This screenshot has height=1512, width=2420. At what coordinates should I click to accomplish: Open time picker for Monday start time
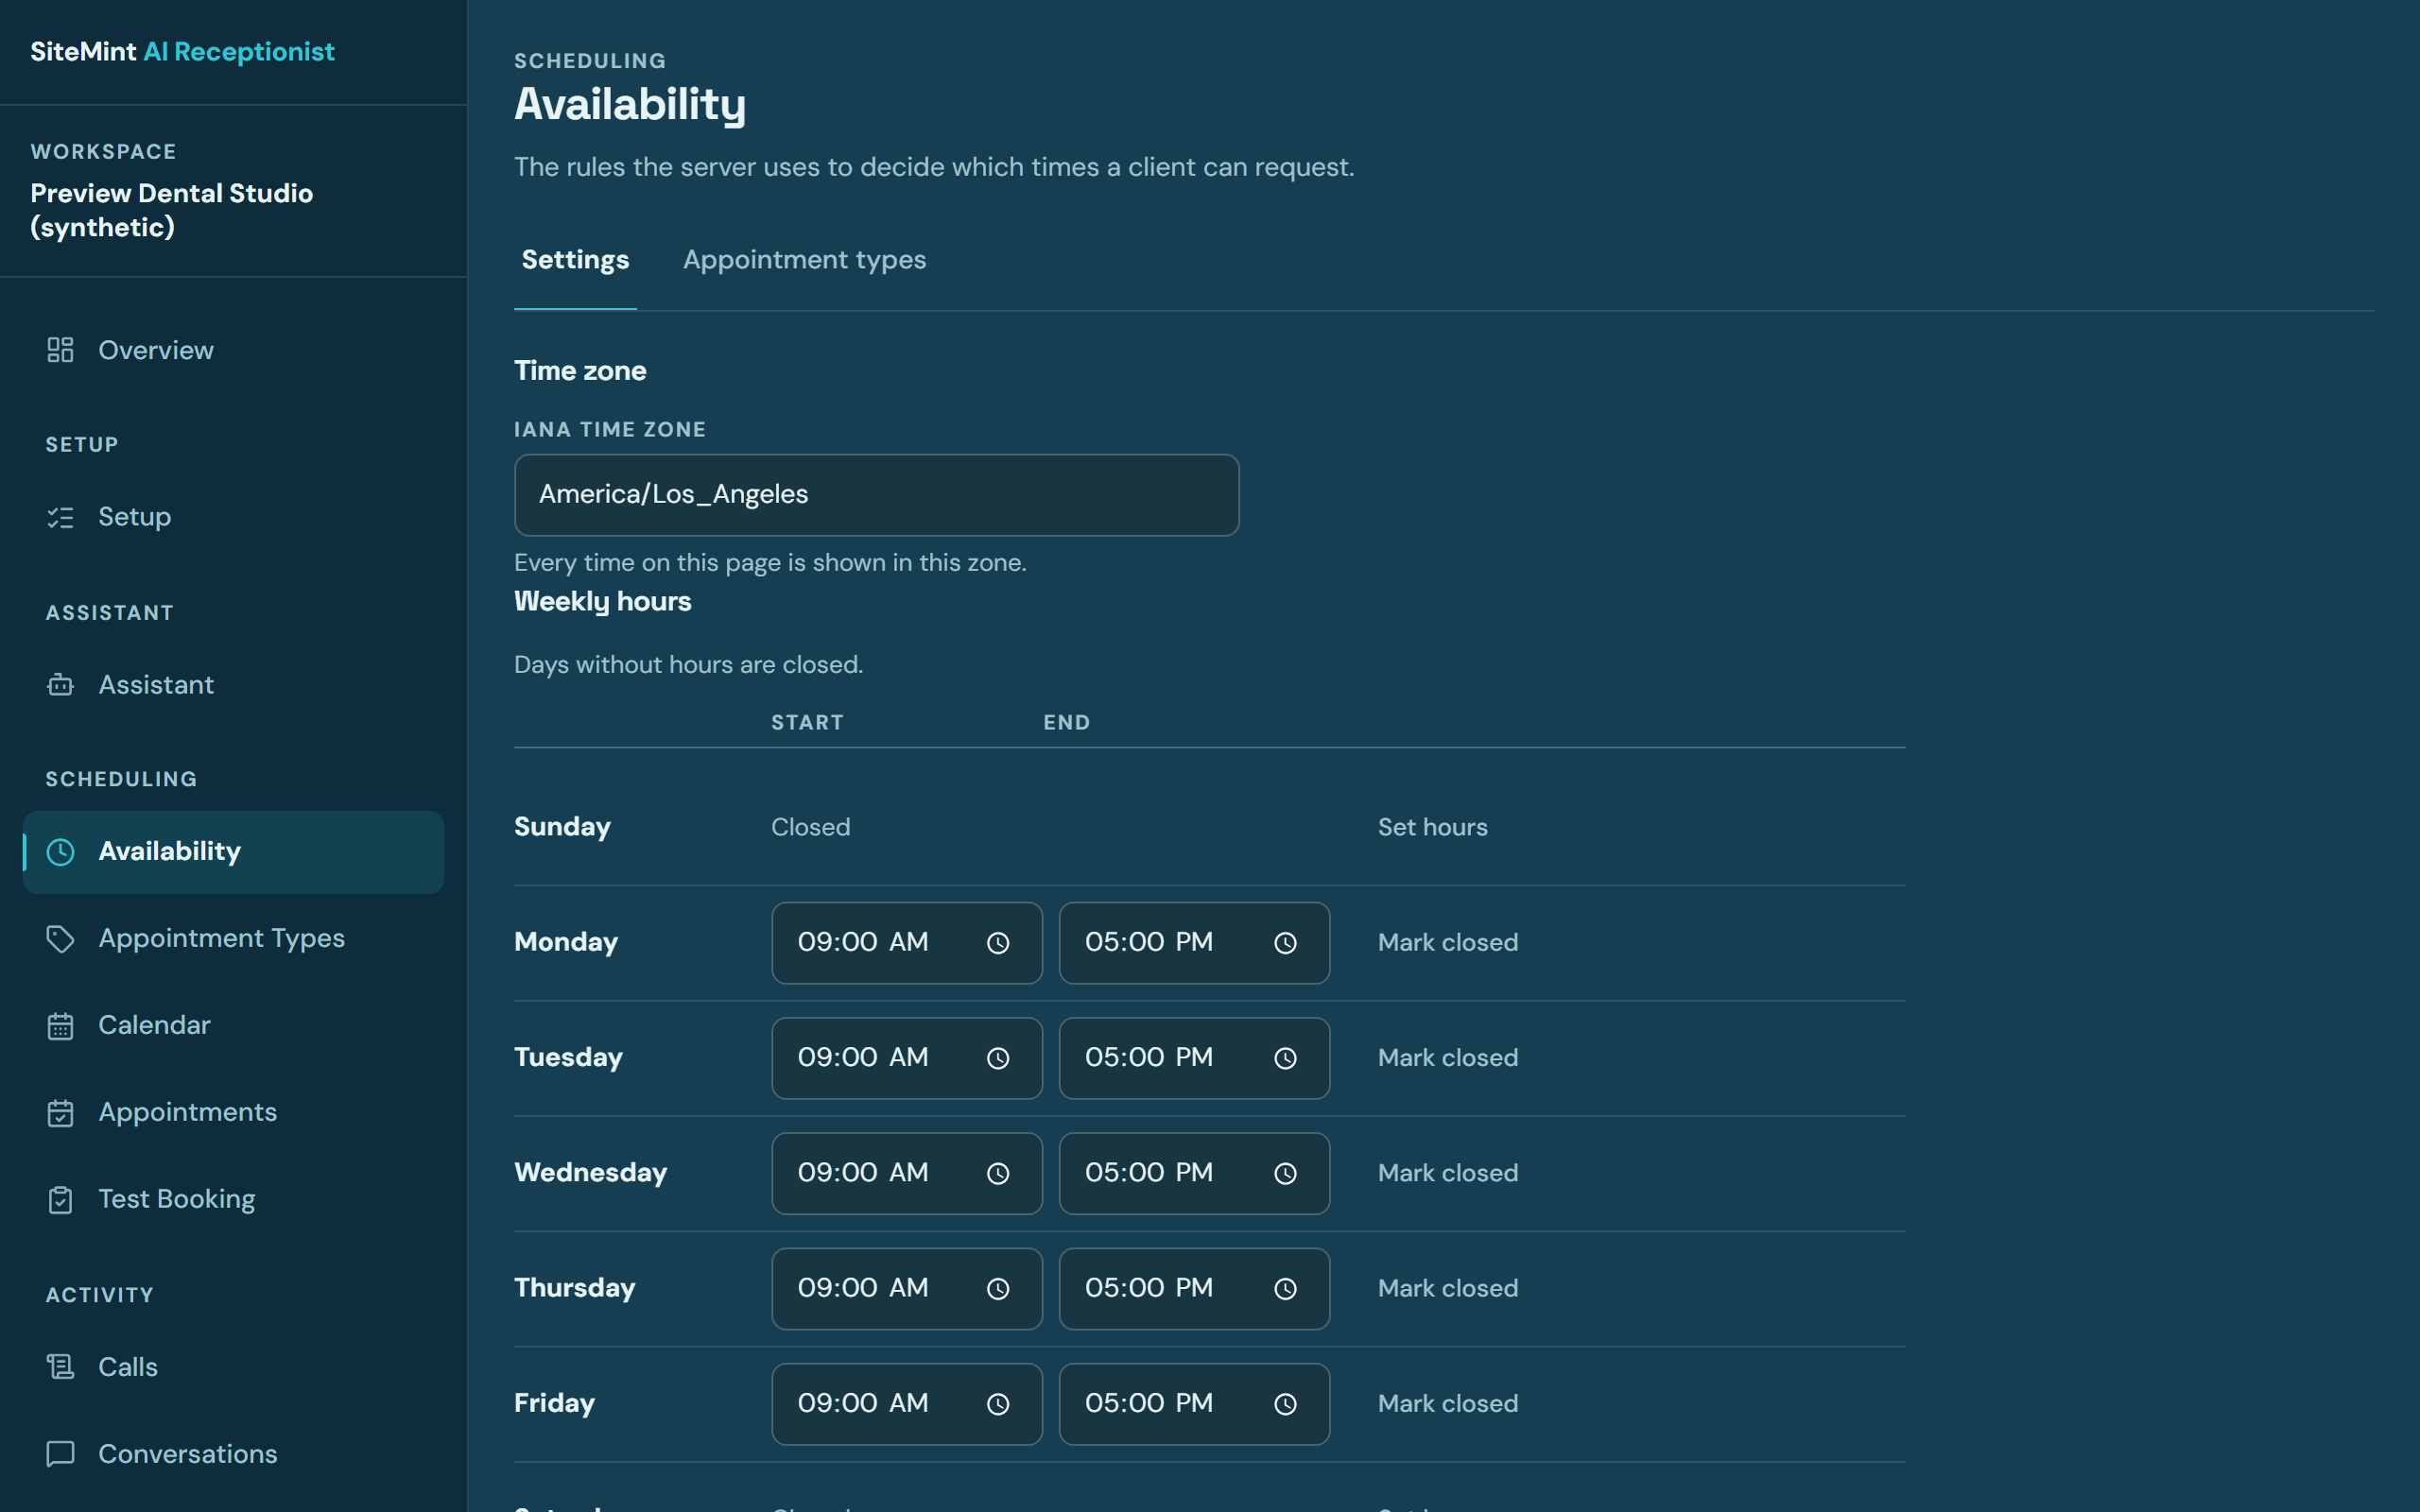pyautogui.click(x=998, y=943)
